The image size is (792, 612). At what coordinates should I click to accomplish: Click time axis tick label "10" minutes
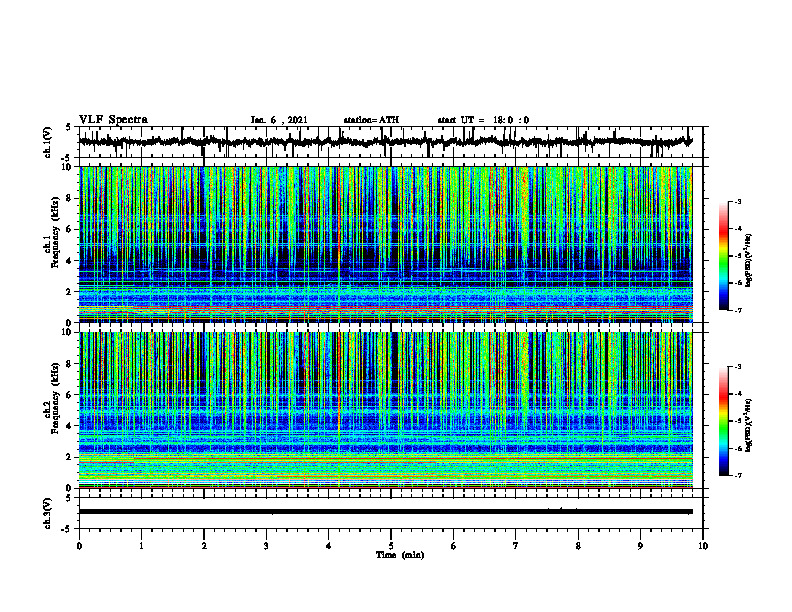(x=703, y=546)
